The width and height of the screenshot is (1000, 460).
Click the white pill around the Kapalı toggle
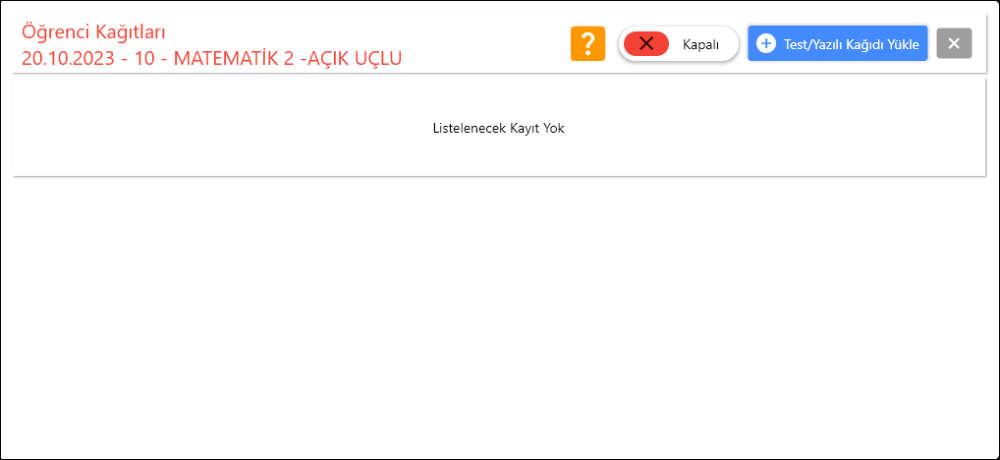[679, 43]
